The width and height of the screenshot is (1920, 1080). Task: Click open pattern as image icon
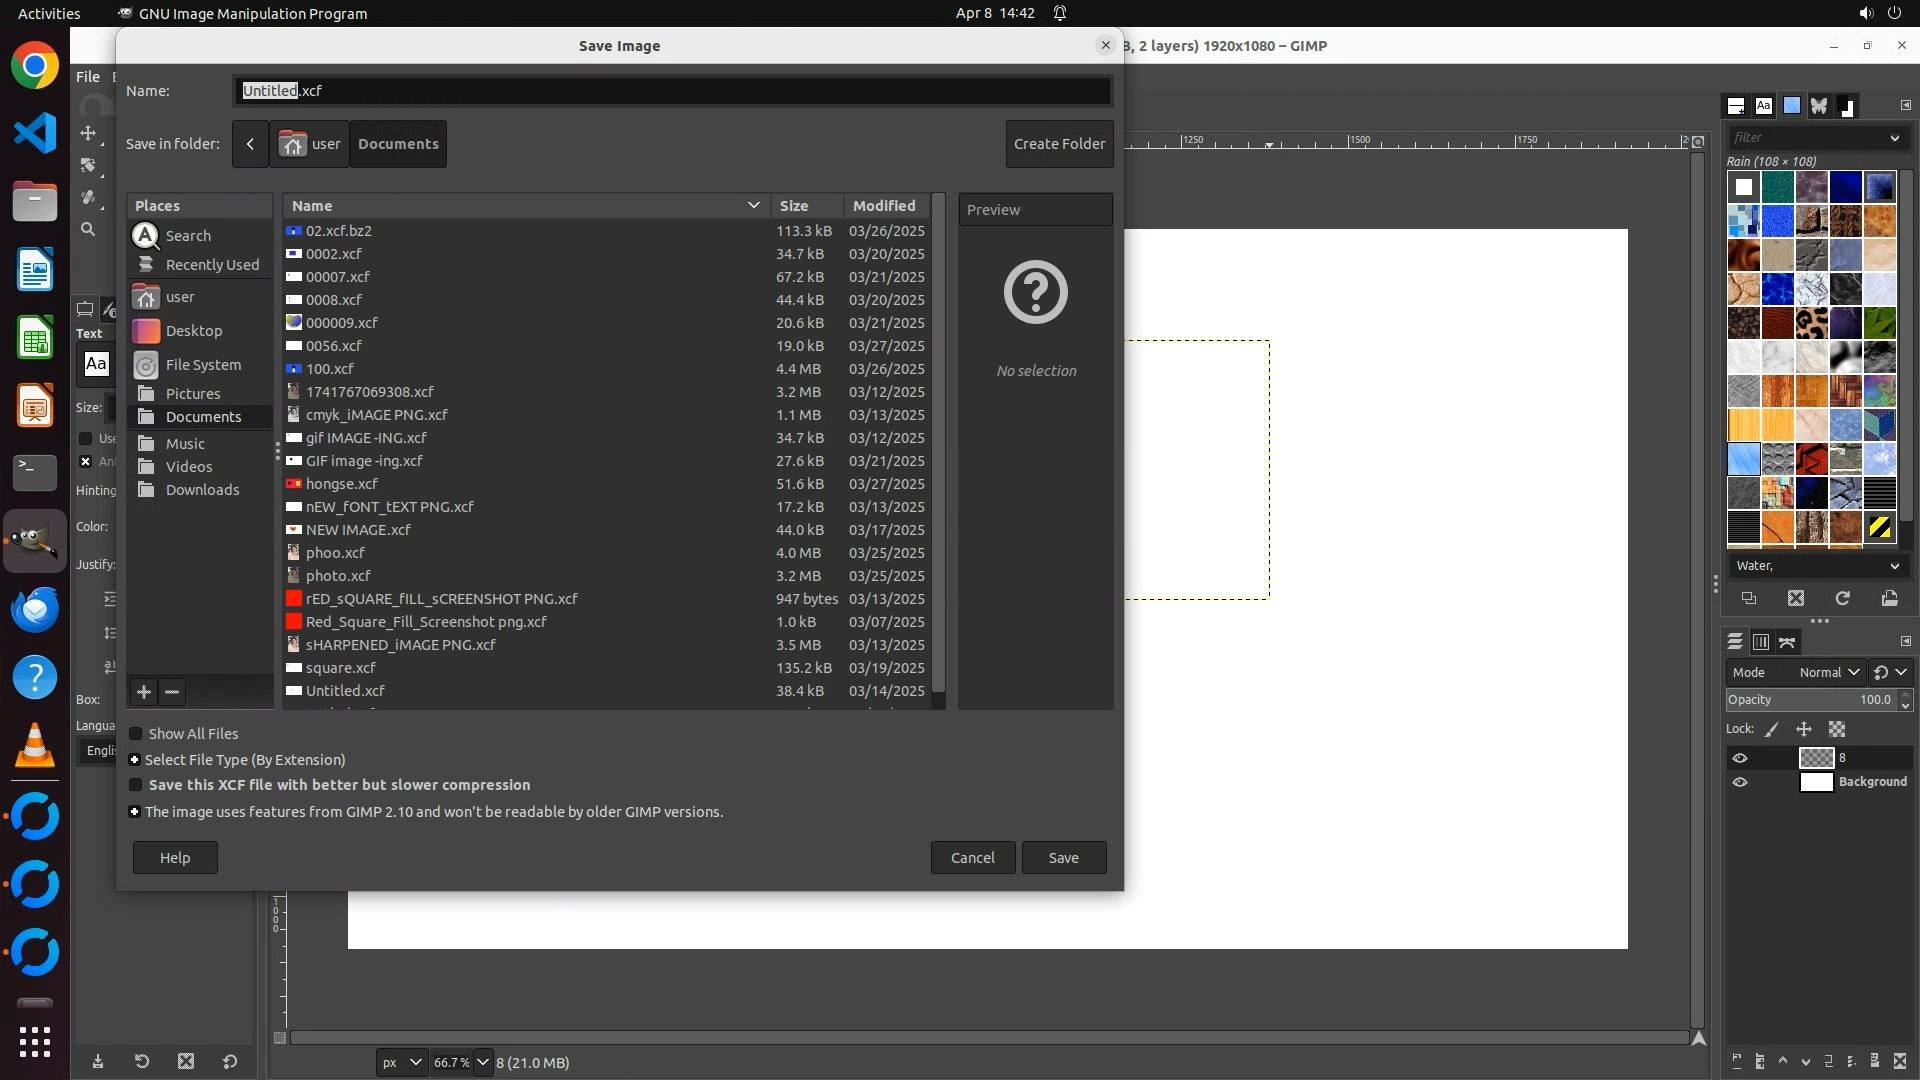1889,598
